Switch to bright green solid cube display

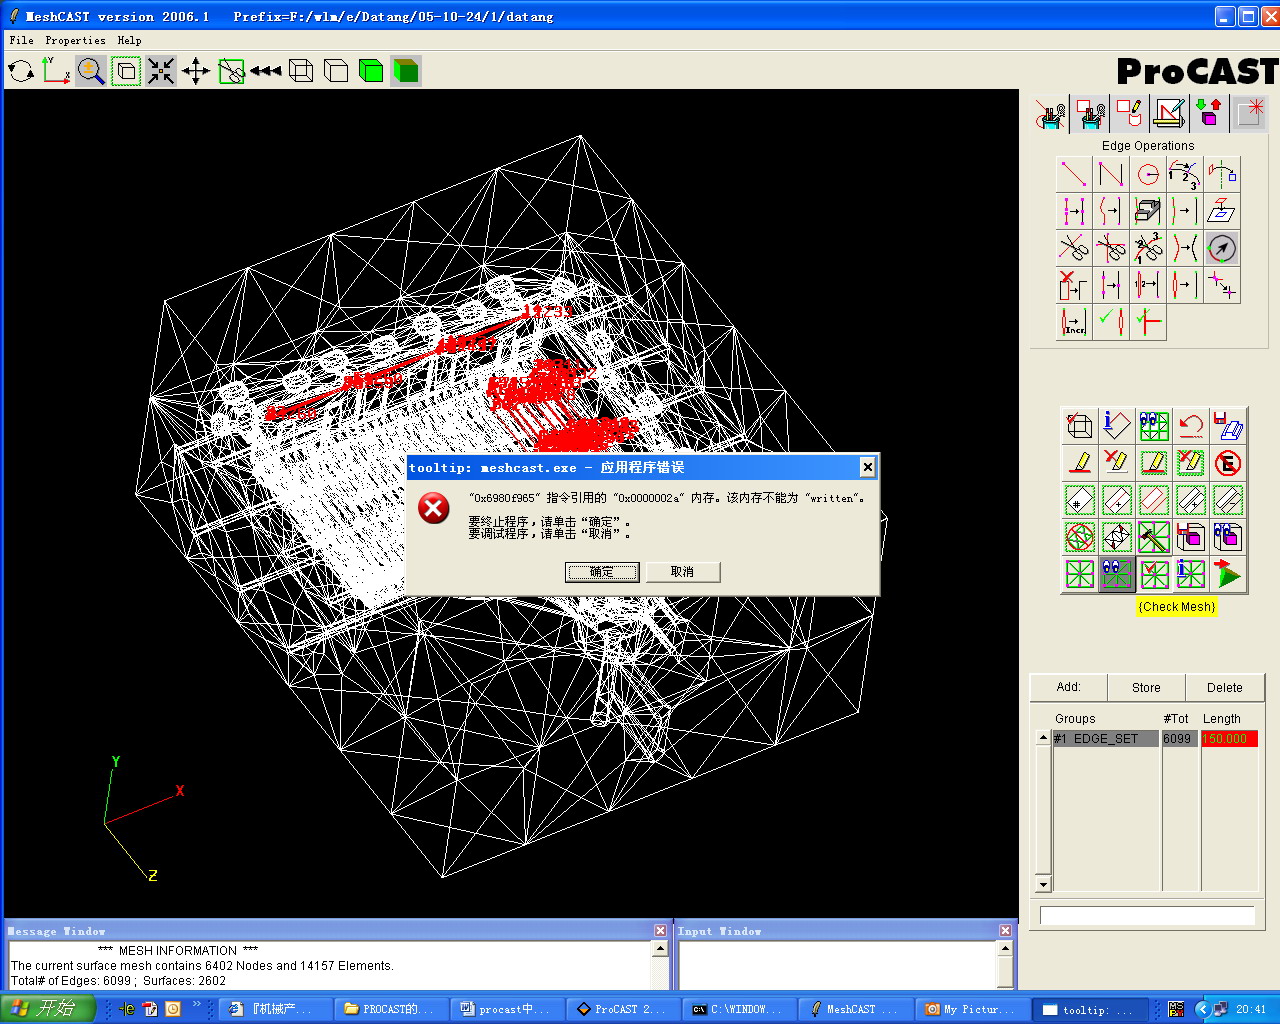pos(371,71)
